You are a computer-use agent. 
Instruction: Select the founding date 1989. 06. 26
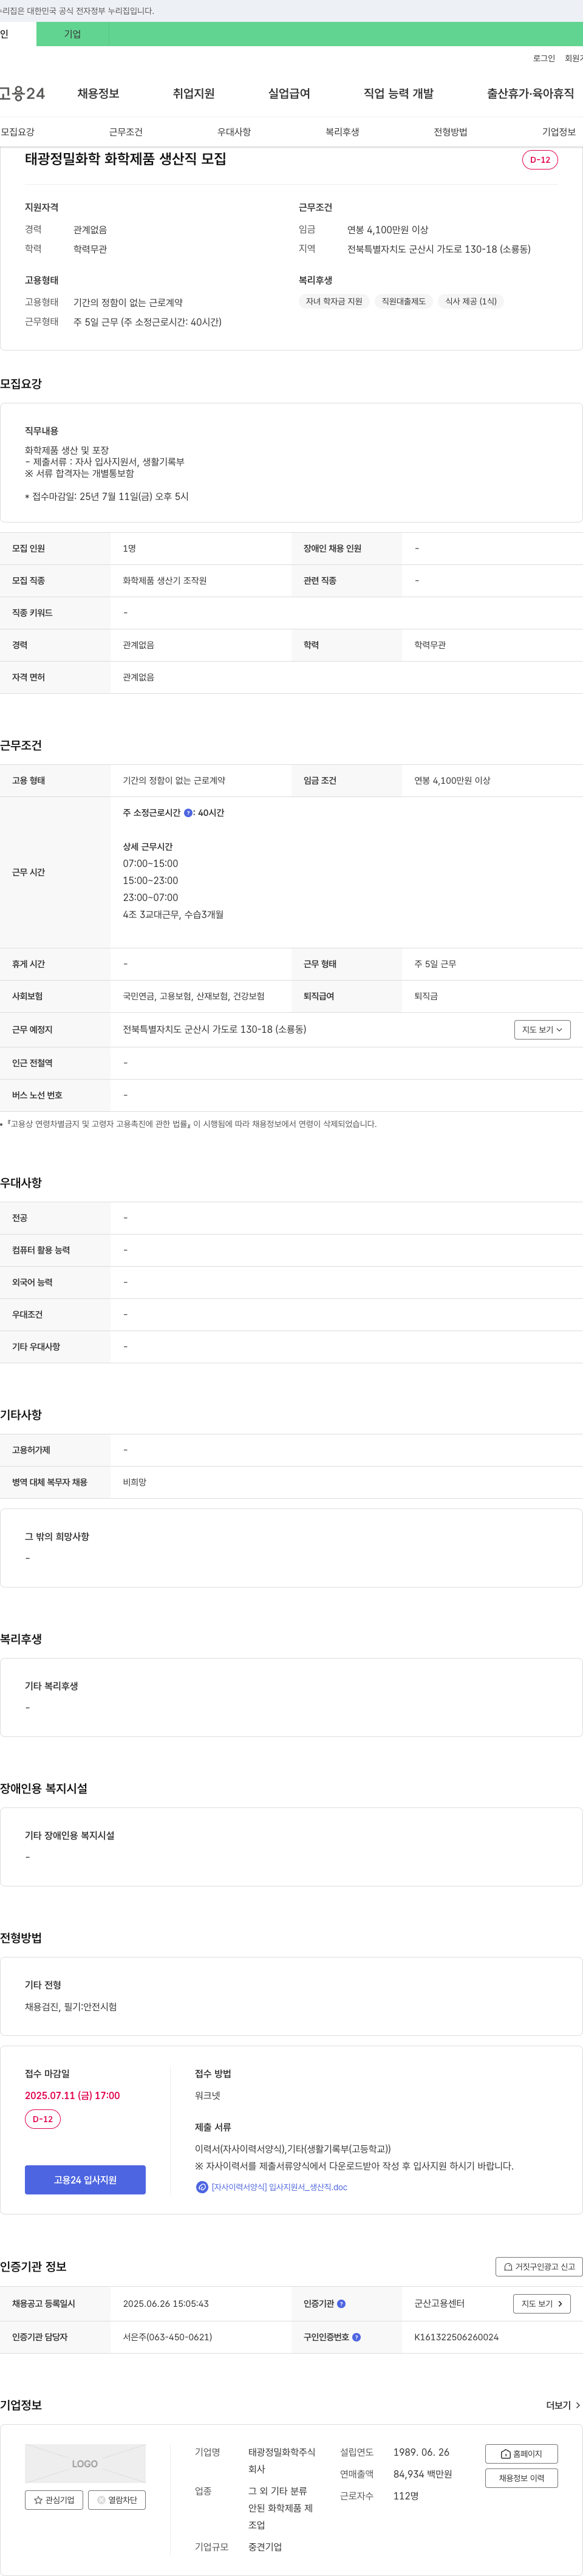421,2452
